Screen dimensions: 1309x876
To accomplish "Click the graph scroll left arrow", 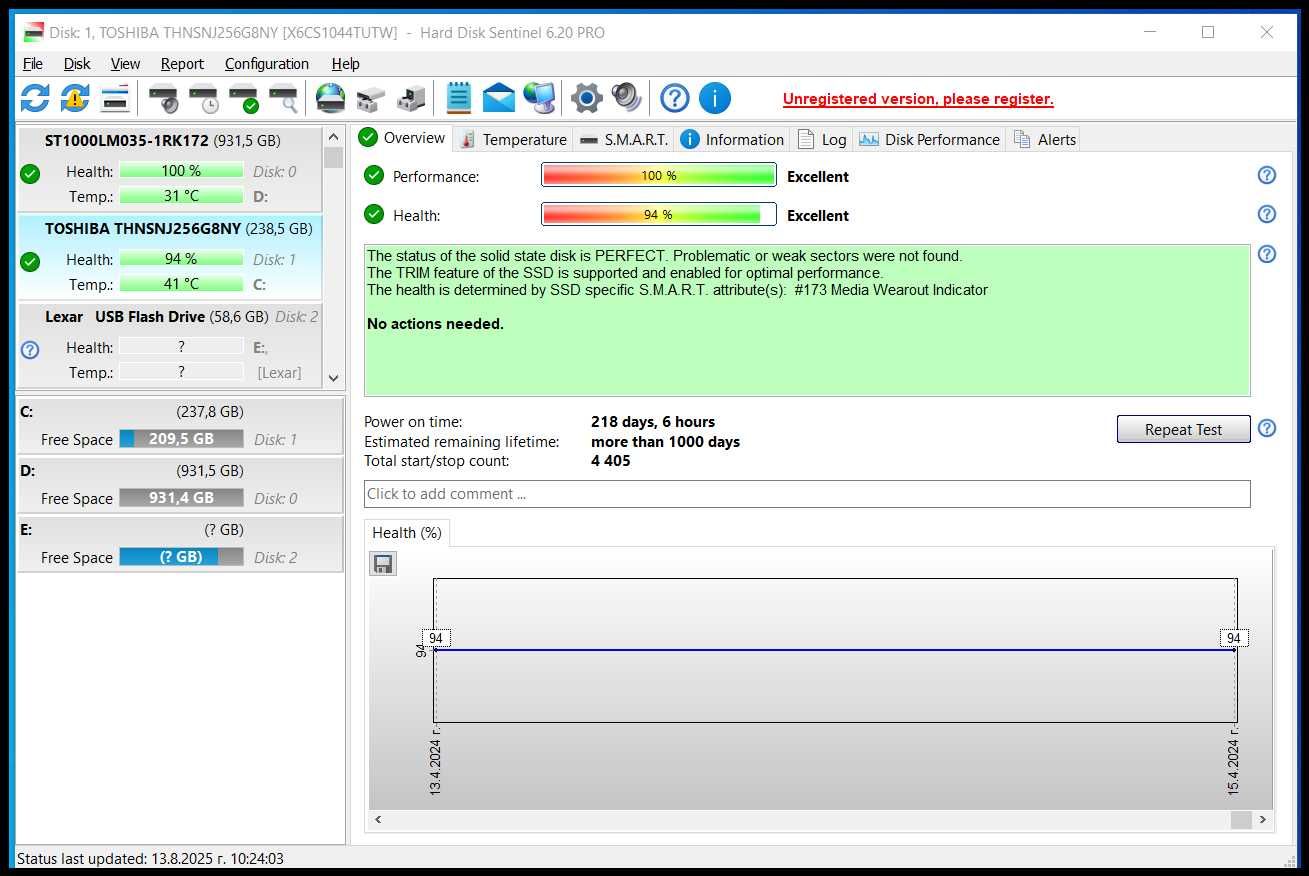I will click(x=378, y=819).
